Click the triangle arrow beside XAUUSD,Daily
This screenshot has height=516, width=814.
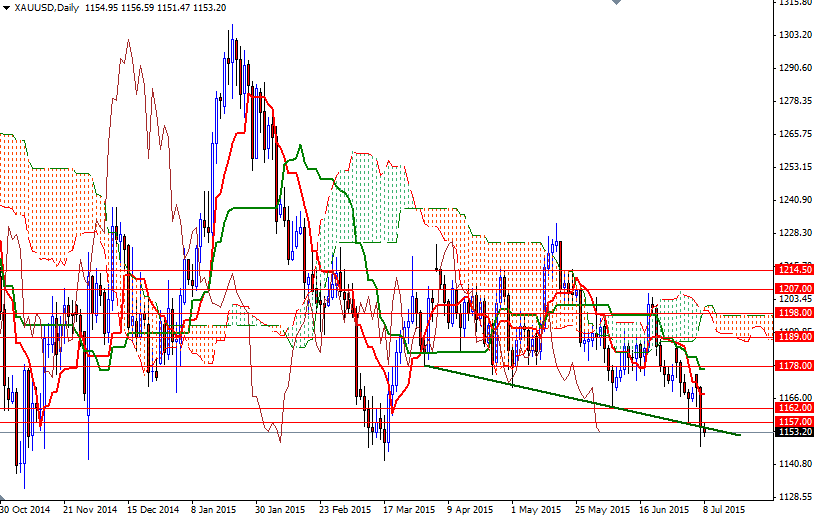coord(7,8)
